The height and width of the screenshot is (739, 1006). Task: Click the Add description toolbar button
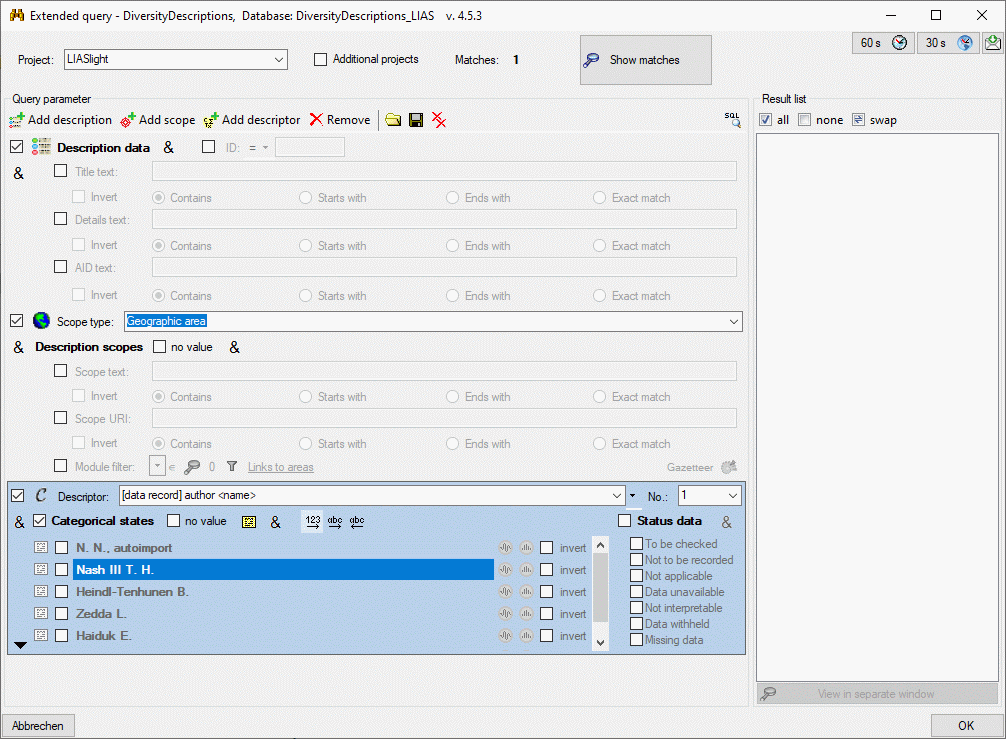(x=60, y=120)
